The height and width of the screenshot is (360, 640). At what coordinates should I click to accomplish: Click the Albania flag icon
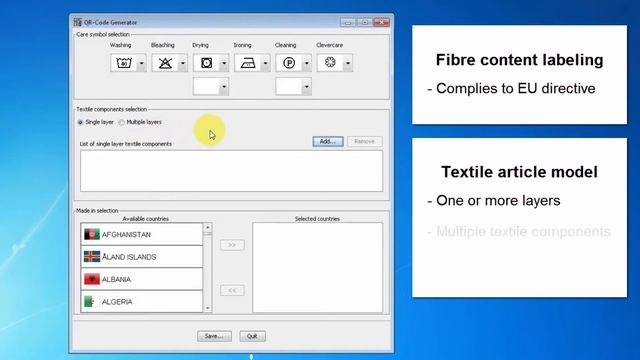(x=92, y=279)
